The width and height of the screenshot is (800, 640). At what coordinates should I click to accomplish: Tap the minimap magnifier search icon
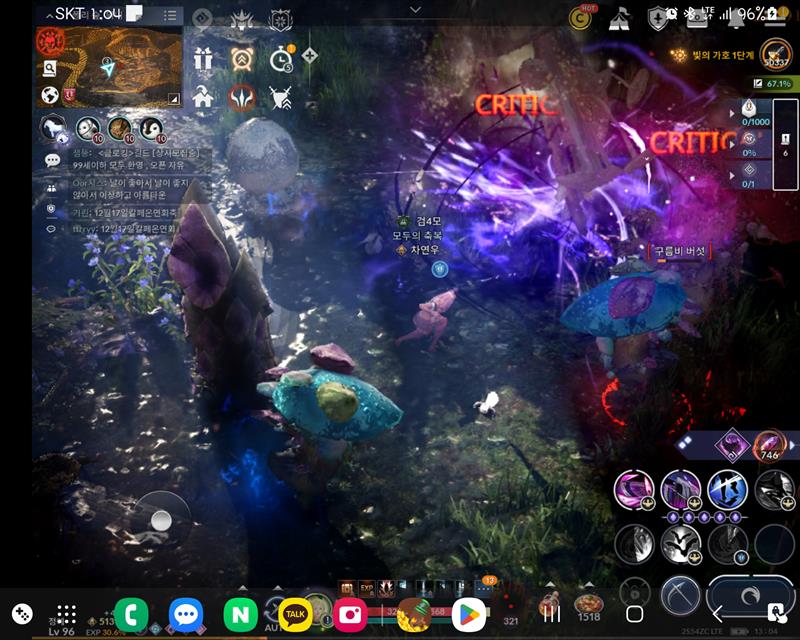[x=49, y=68]
